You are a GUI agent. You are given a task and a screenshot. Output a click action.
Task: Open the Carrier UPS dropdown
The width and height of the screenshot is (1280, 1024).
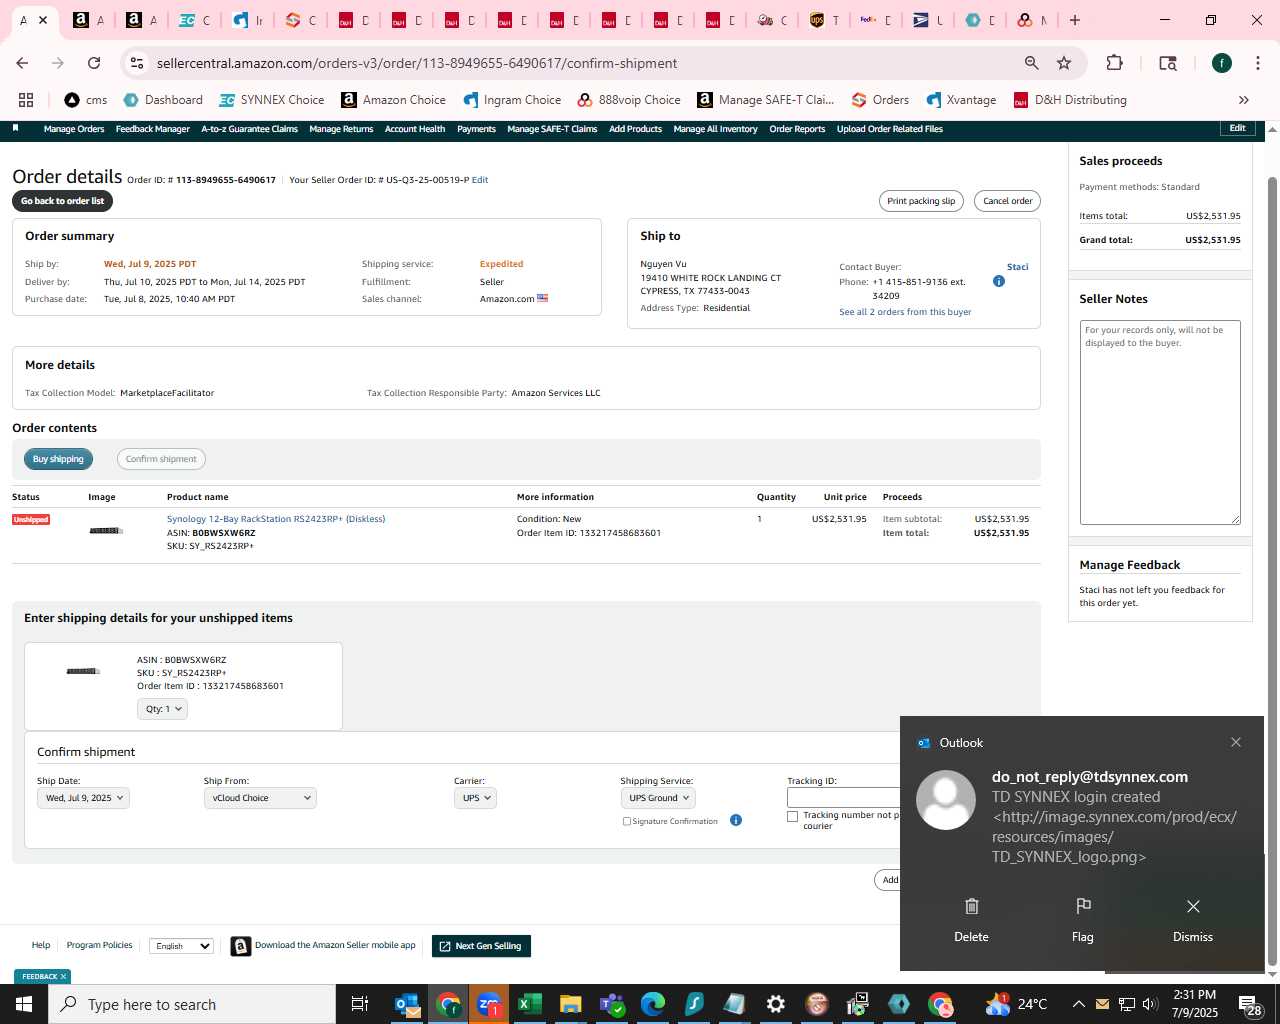click(x=475, y=798)
